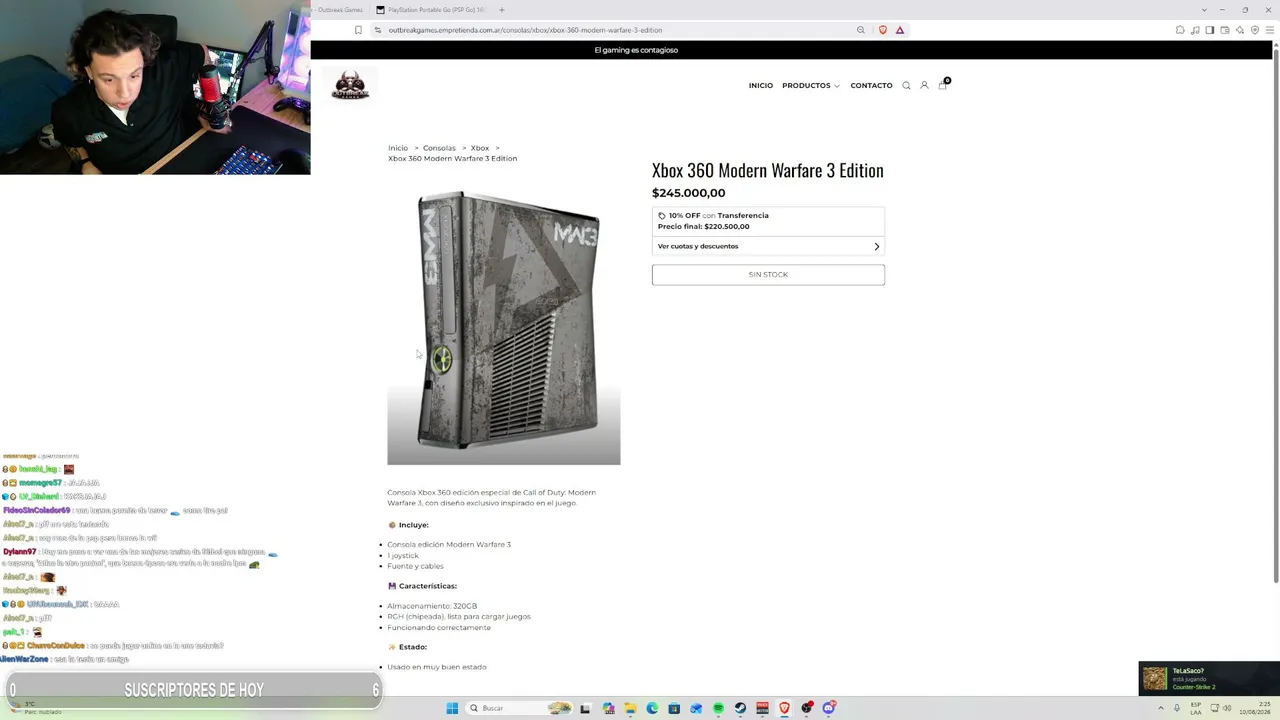Click the product title Xbox 360 Modern Warfare 3 Edition

click(x=768, y=170)
